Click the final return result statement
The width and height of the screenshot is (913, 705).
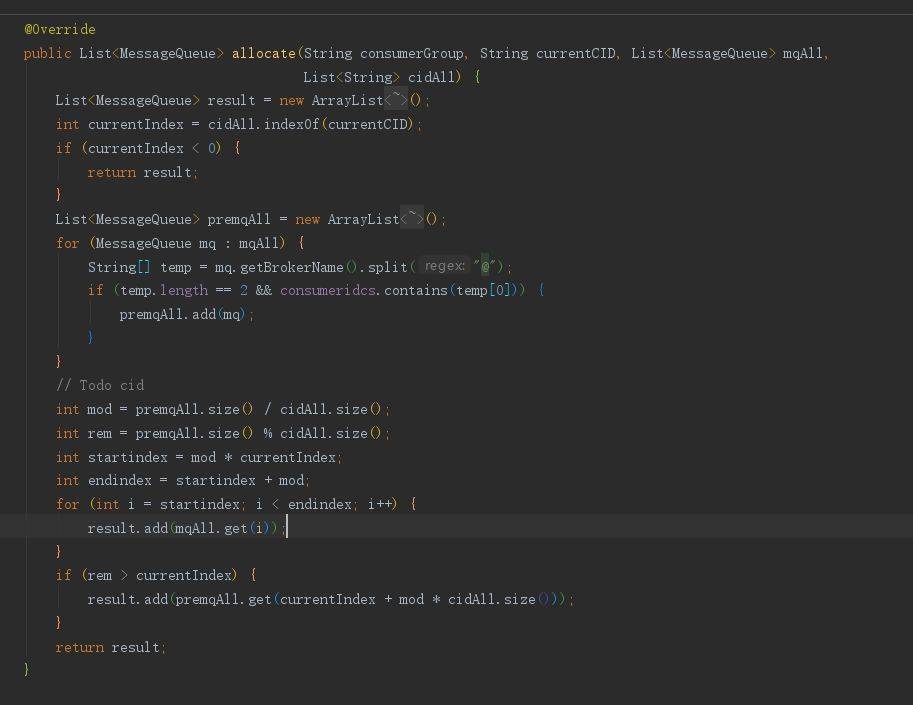click(x=110, y=647)
